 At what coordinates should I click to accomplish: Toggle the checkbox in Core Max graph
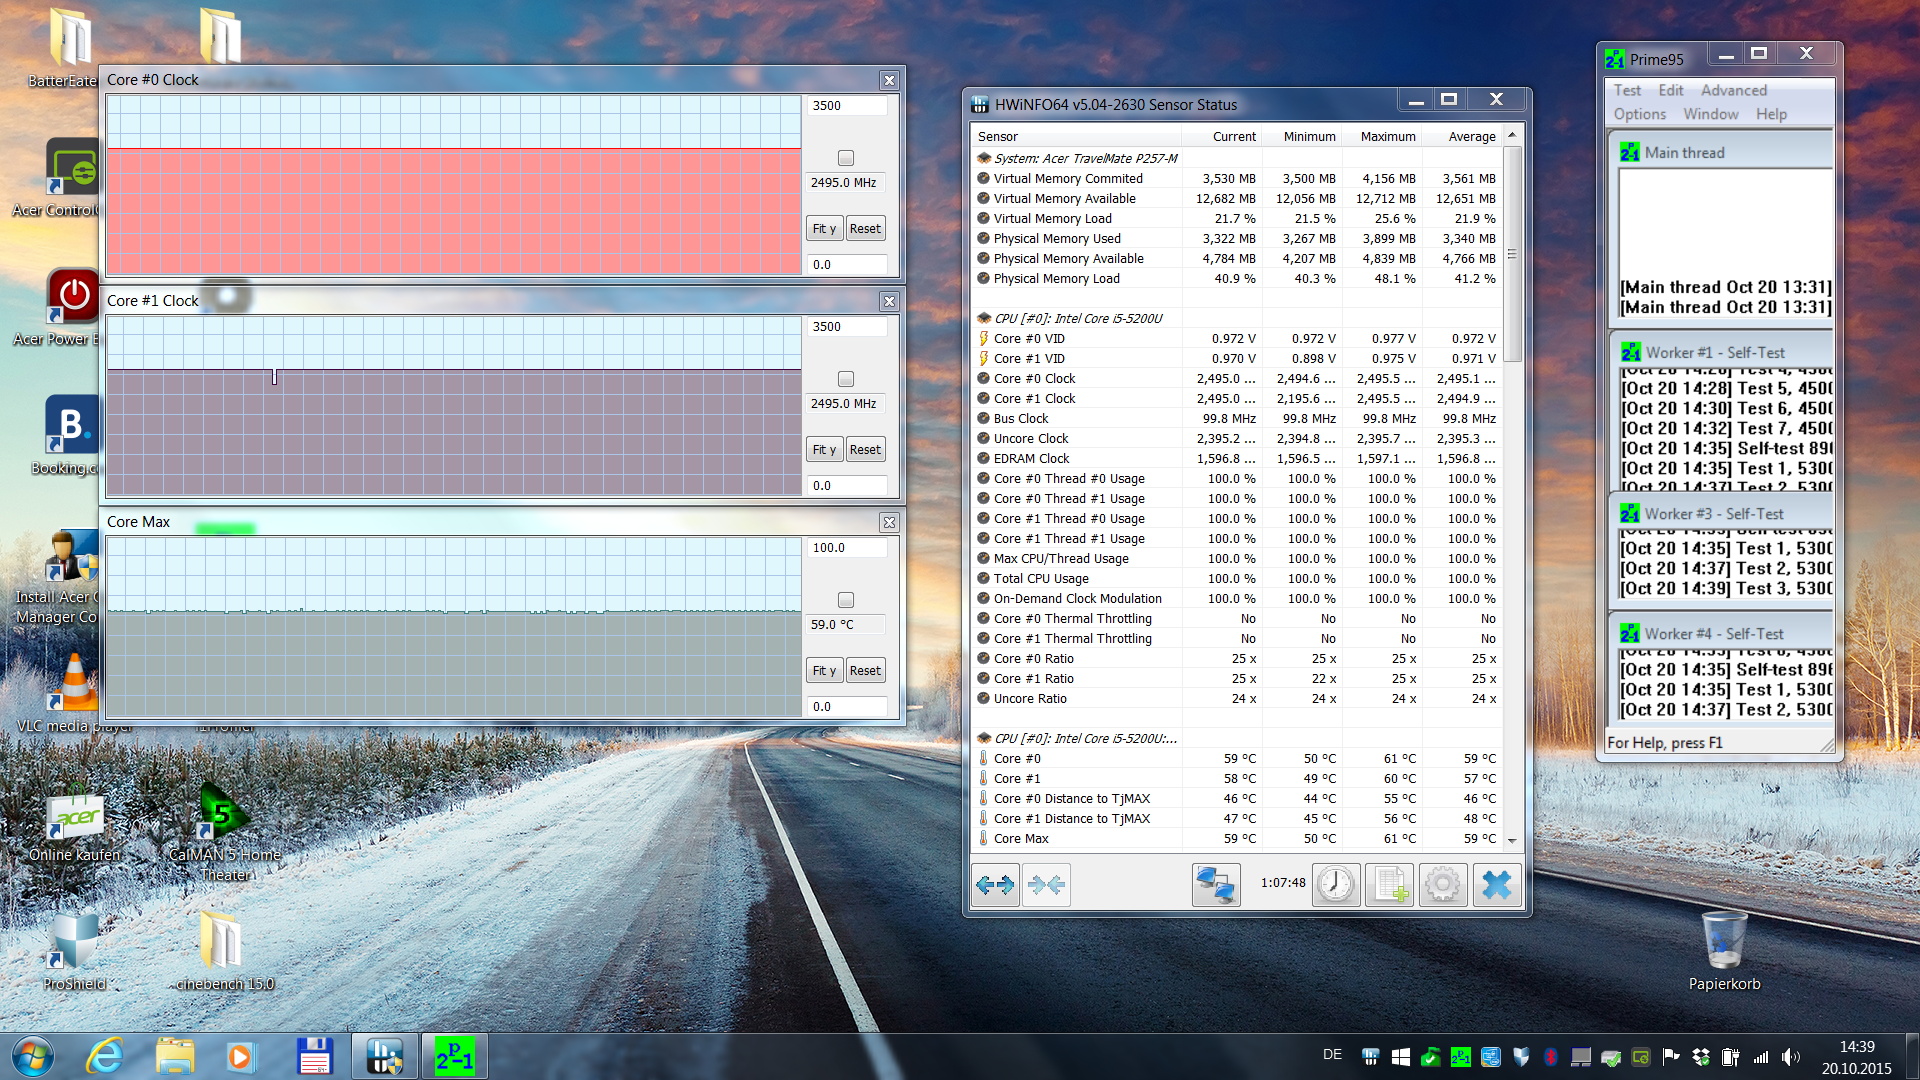tap(846, 600)
